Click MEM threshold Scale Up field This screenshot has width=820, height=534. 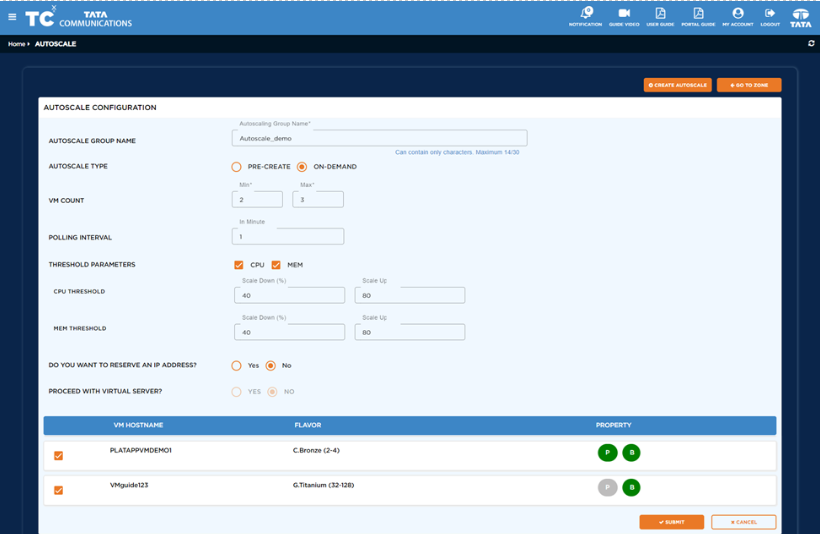[409, 332]
